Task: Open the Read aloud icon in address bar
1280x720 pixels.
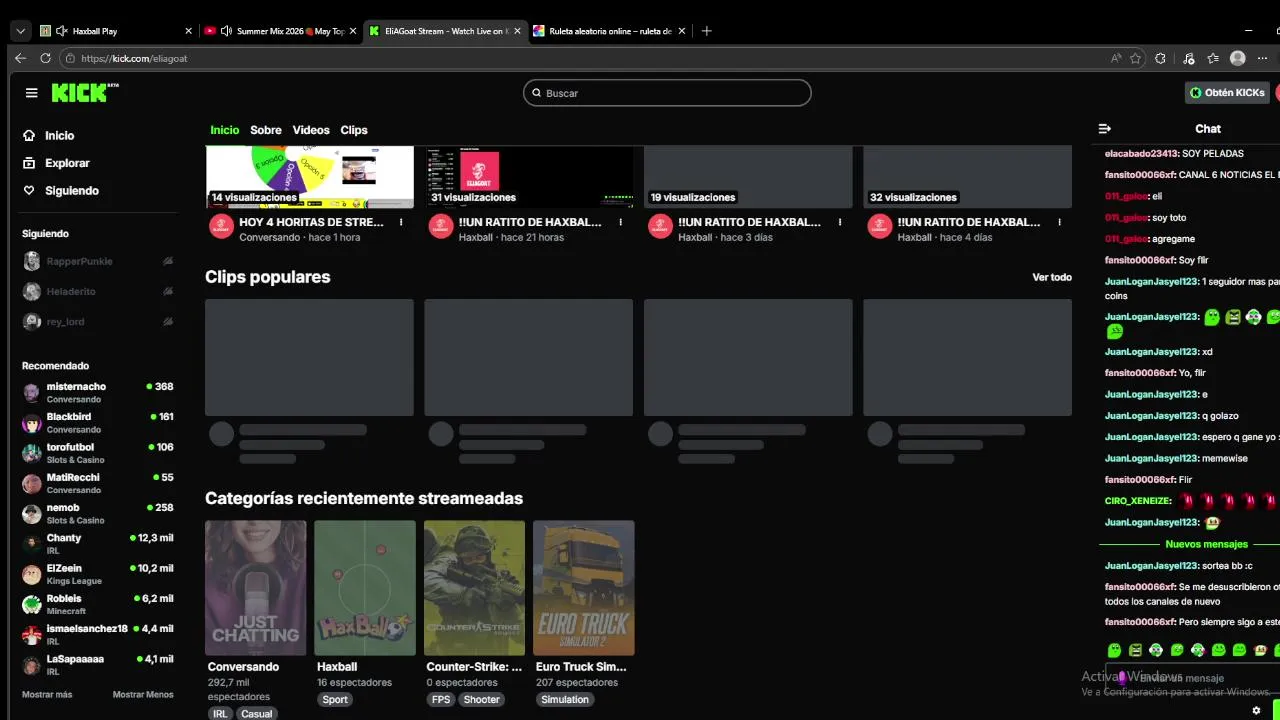Action: (1116, 58)
